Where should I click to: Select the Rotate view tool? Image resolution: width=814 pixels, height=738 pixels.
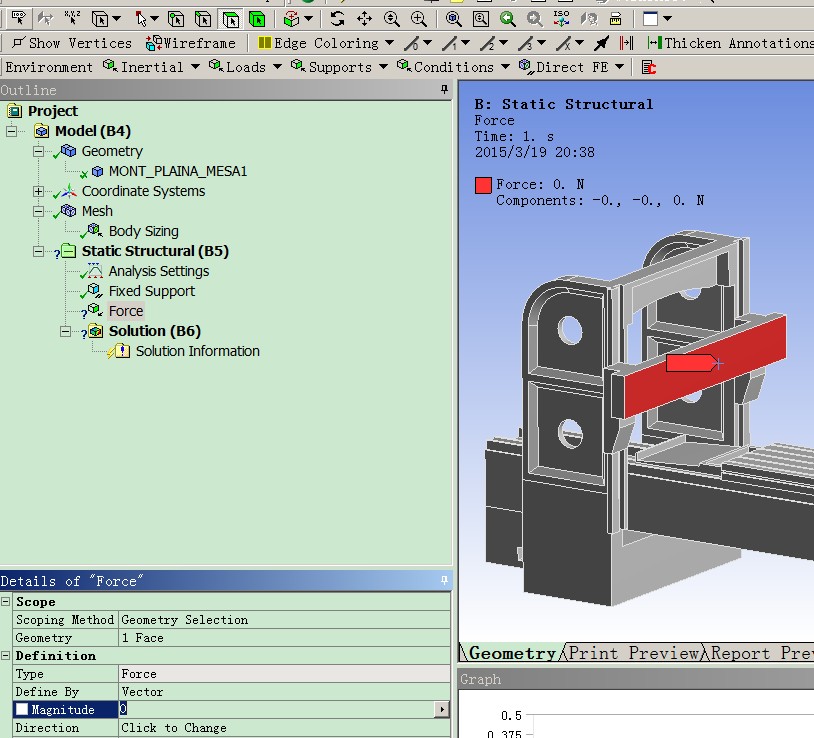tap(338, 18)
